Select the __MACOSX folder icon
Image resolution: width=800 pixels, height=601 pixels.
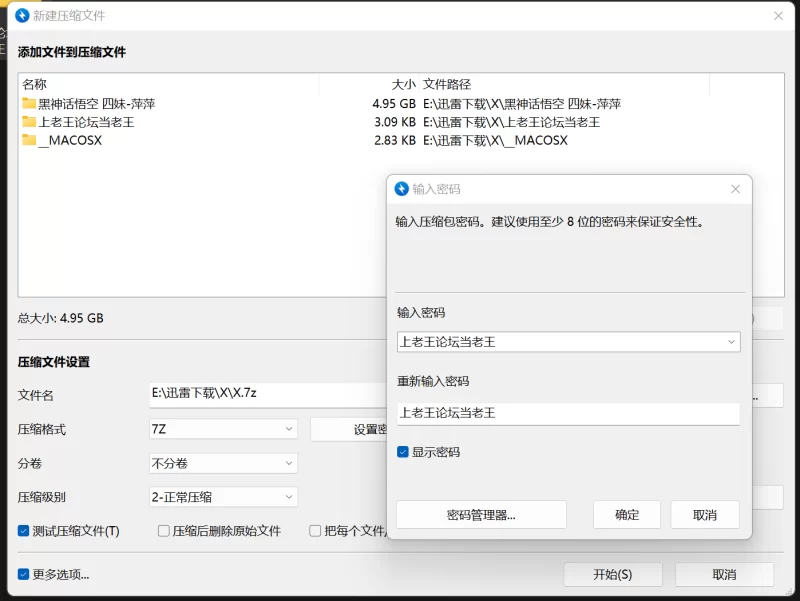coord(29,140)
